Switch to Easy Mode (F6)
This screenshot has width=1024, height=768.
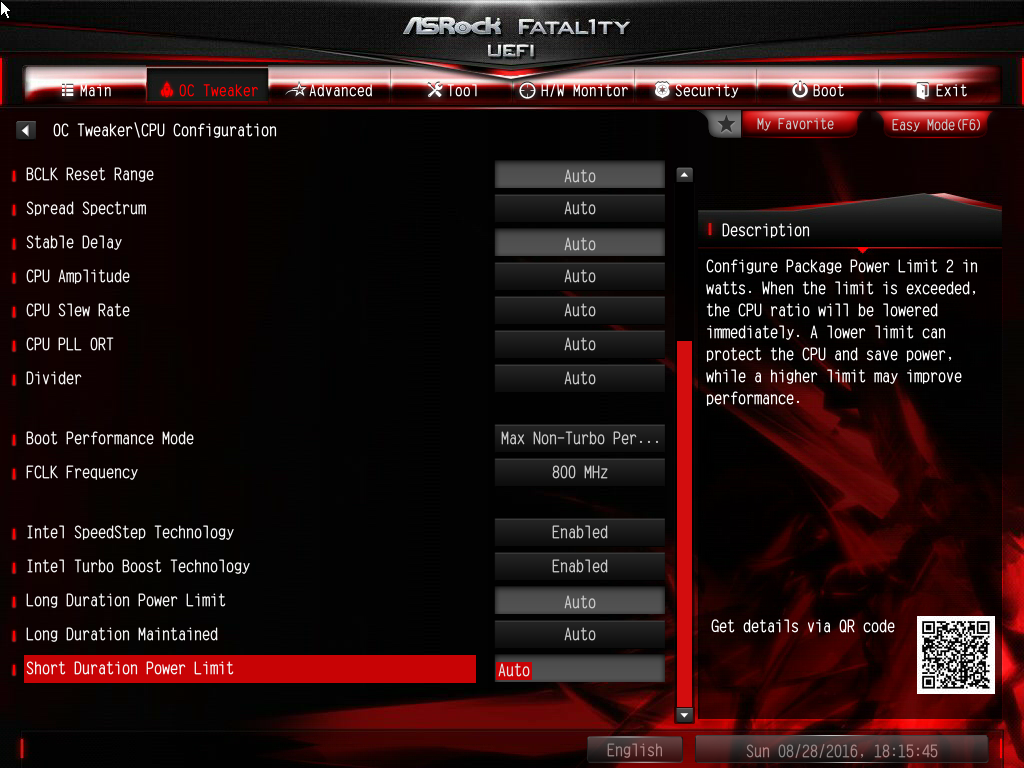tap(935, 125)
